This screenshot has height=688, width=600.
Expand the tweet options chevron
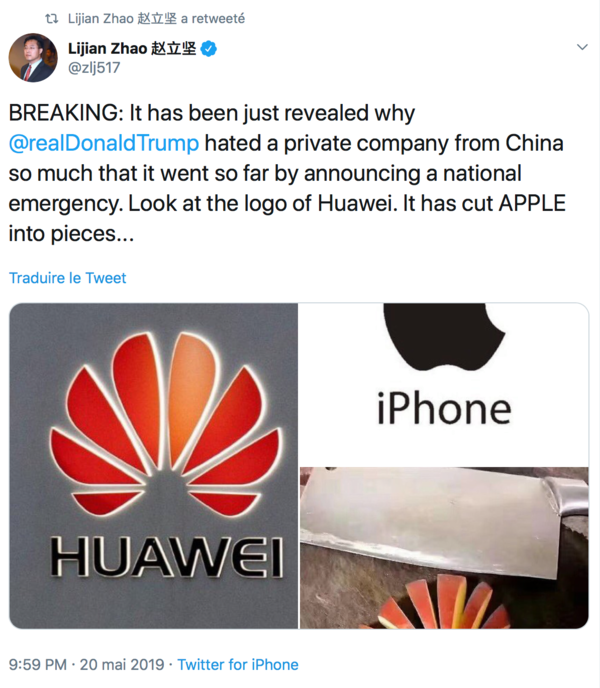click(582, 47)
